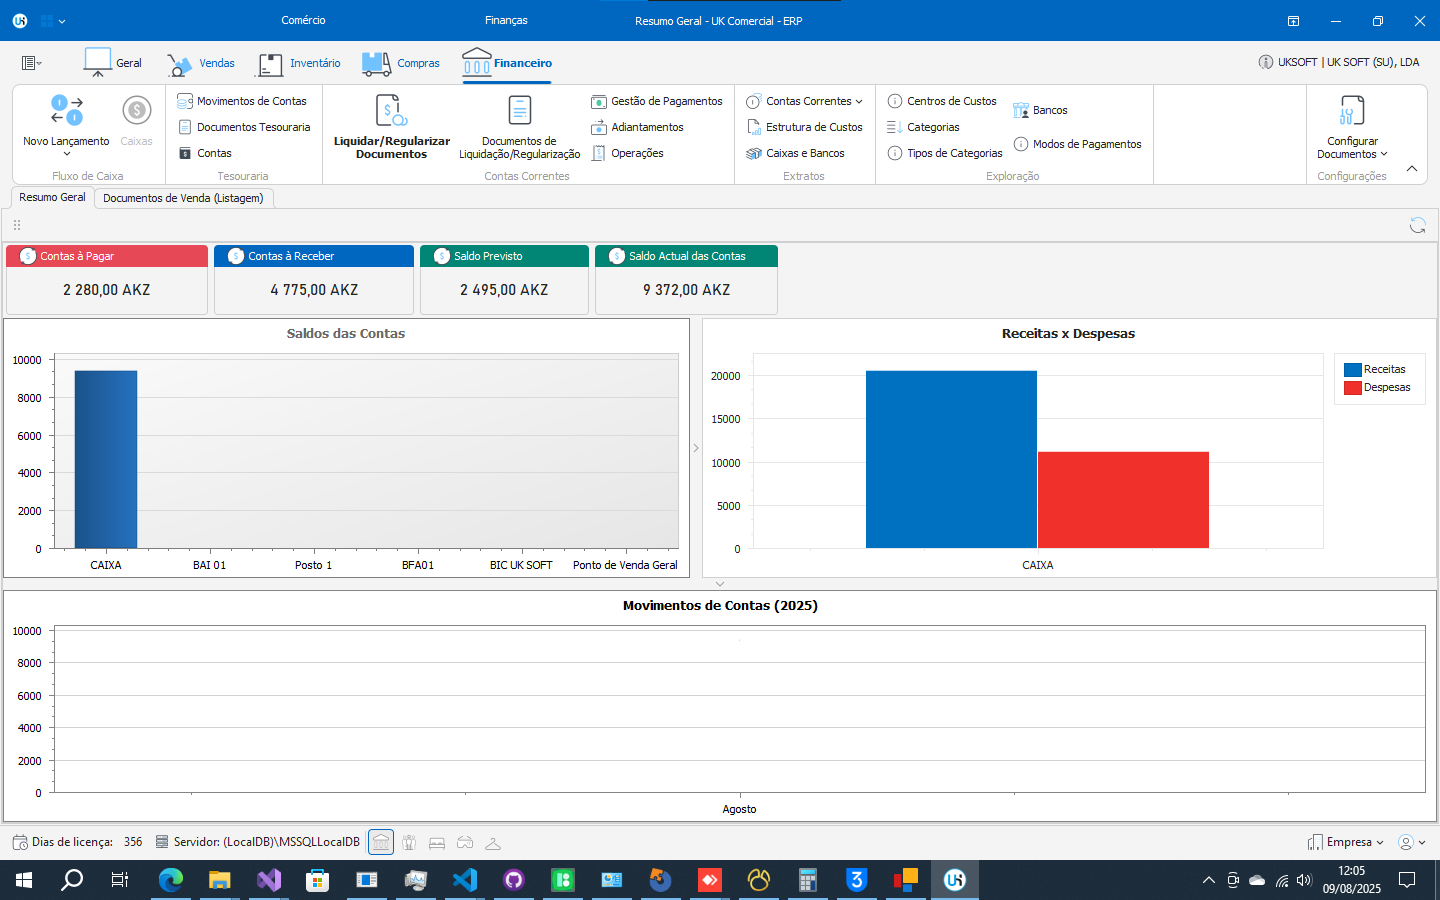Click the Novo Lançamento icon

(x=66, y=110)
